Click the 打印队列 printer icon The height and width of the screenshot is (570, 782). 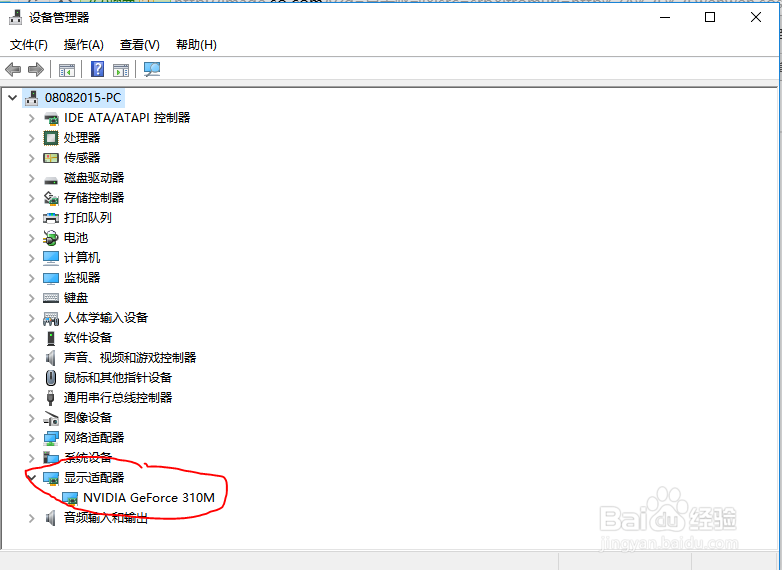(x=51, y=218)
